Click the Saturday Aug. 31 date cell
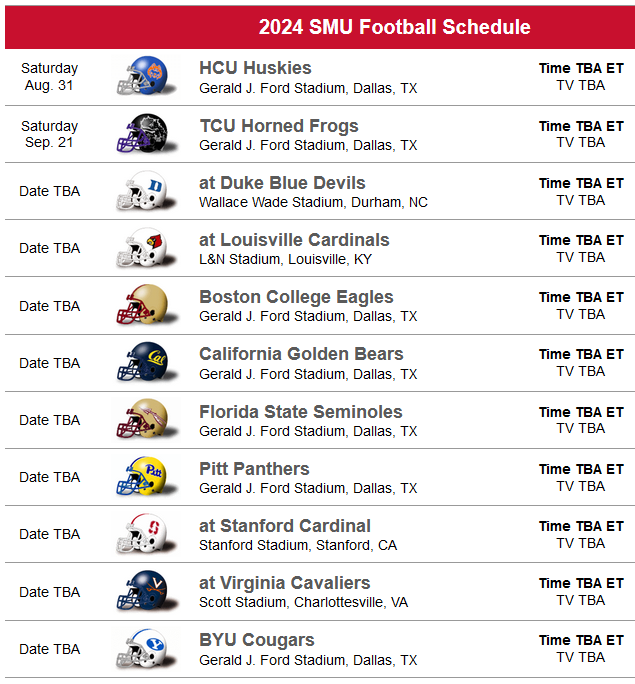The width and height of the screenshot is (635, 684). tap(49, 77)
